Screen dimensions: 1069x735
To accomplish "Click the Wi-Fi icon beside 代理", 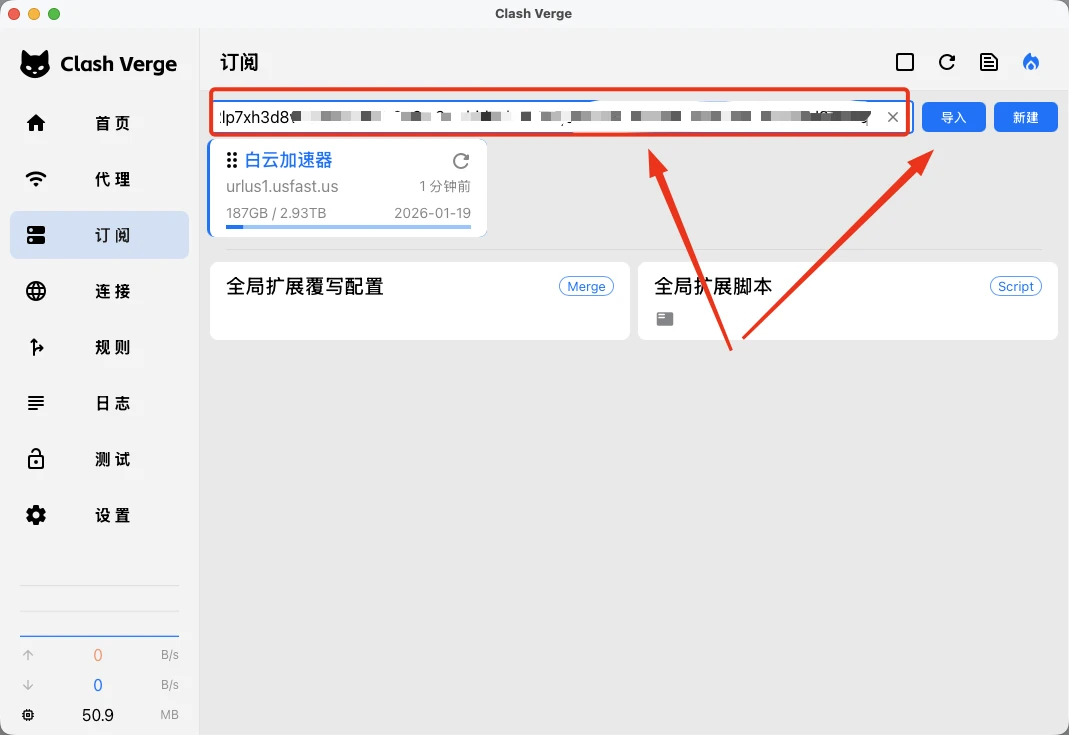I will (x=36, y=179).
